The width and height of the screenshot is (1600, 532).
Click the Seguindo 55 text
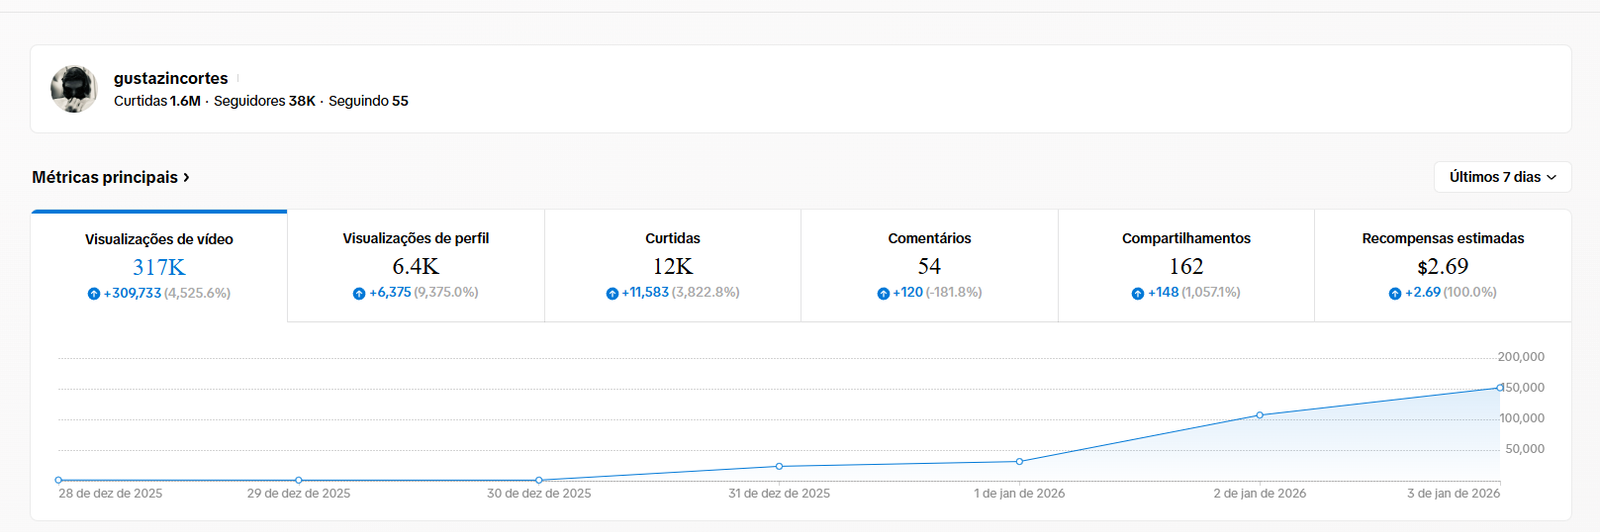point(369,101)
